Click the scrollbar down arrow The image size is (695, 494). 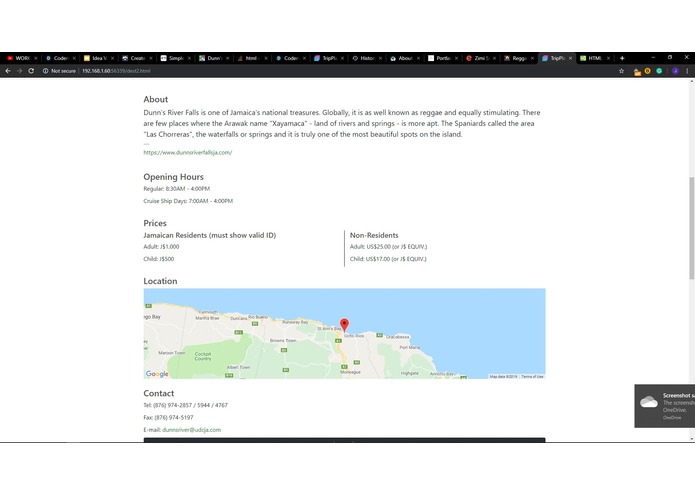tap(691, 438)
